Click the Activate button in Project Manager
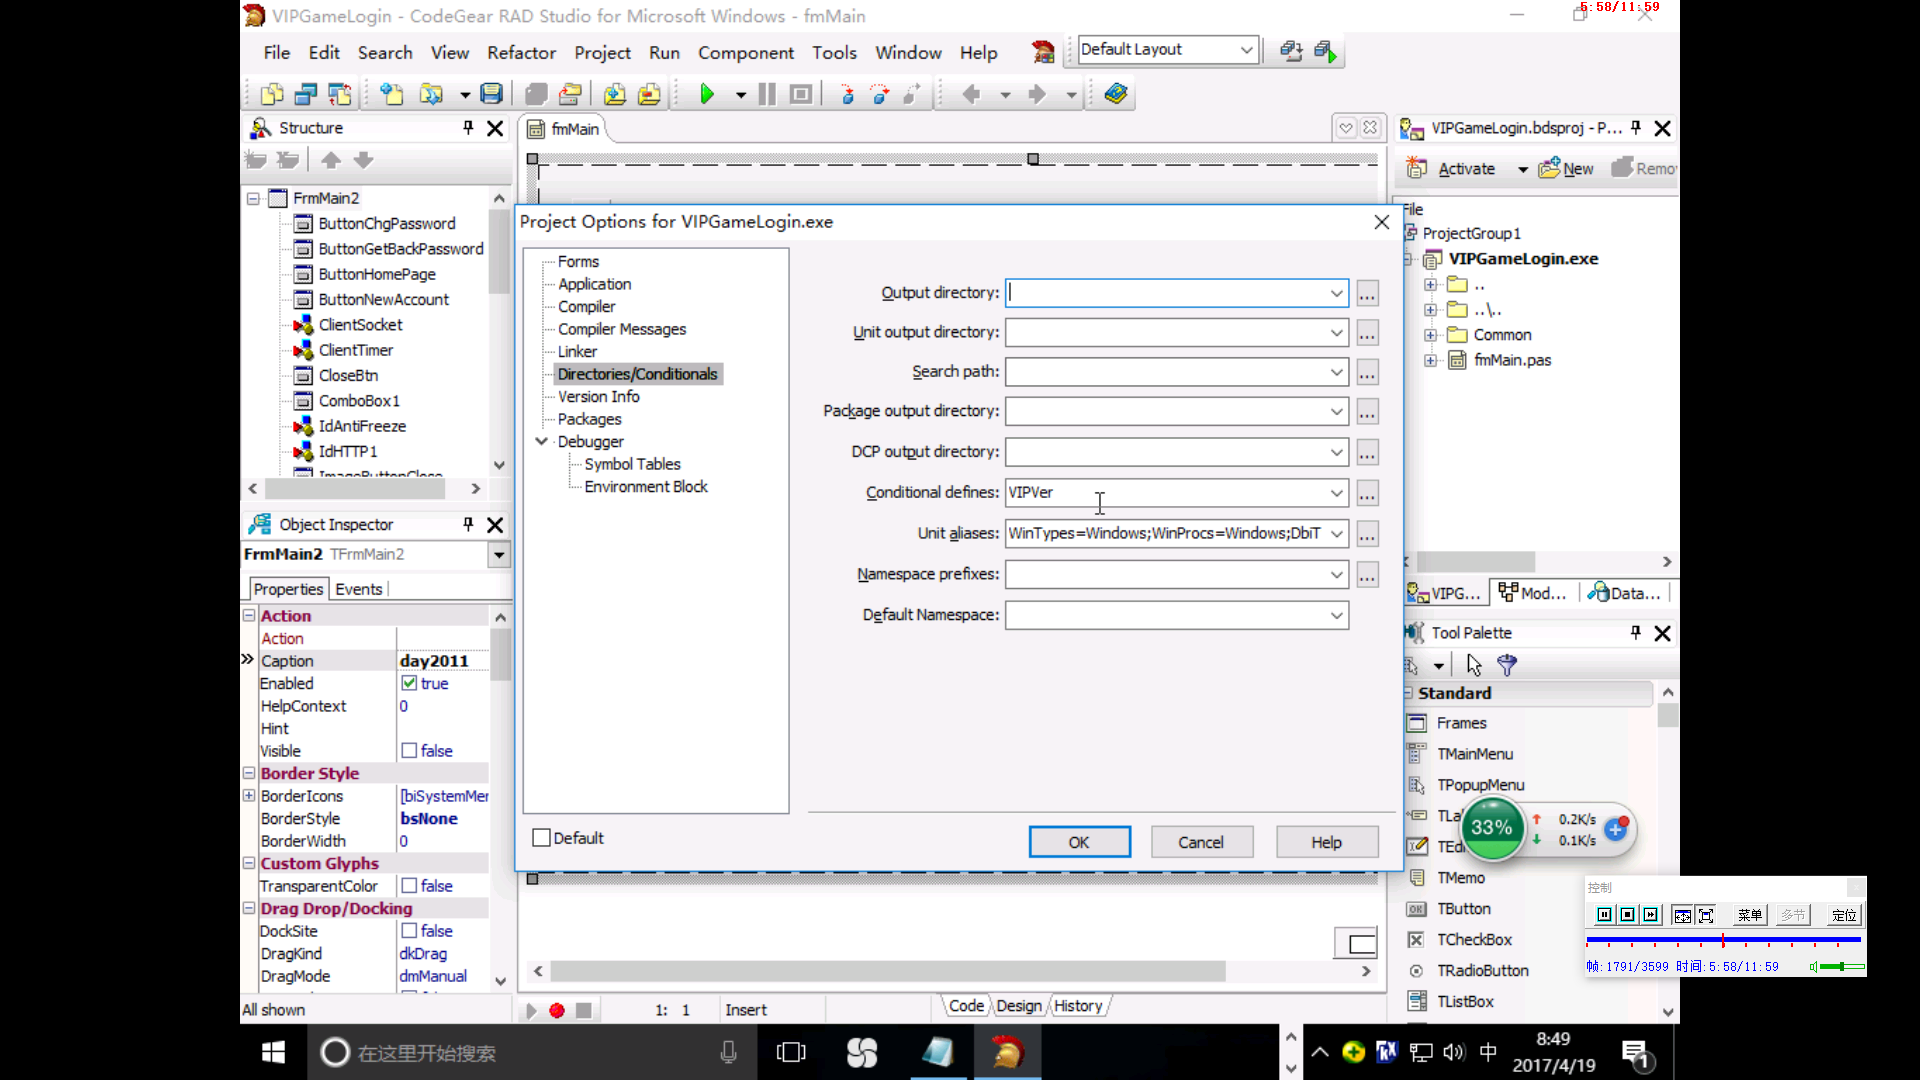 click(x=1452, y=169)
